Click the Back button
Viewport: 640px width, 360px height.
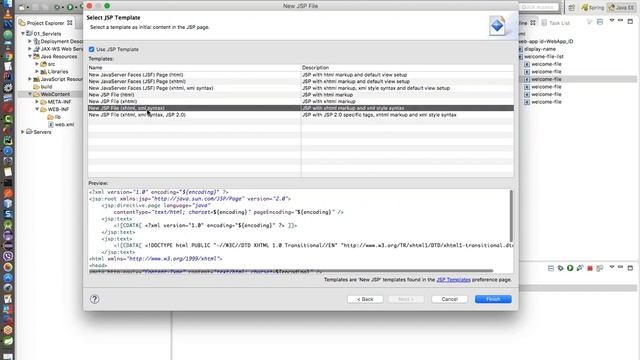(x=365, y=299)
